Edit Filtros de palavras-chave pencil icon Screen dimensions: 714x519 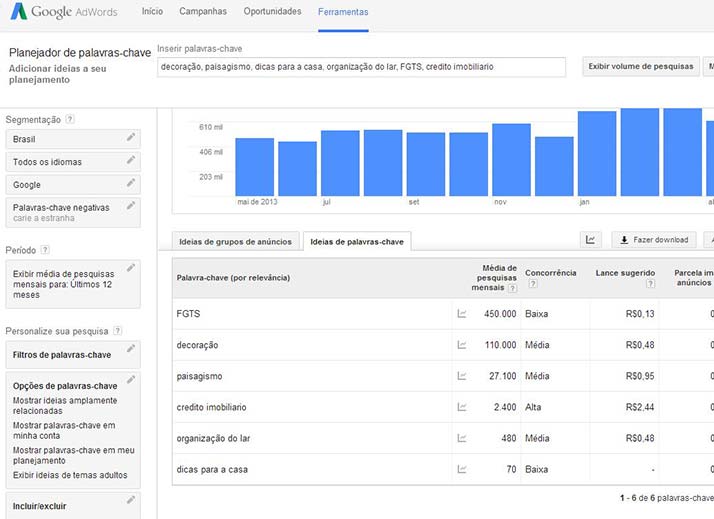pos(131,348)
